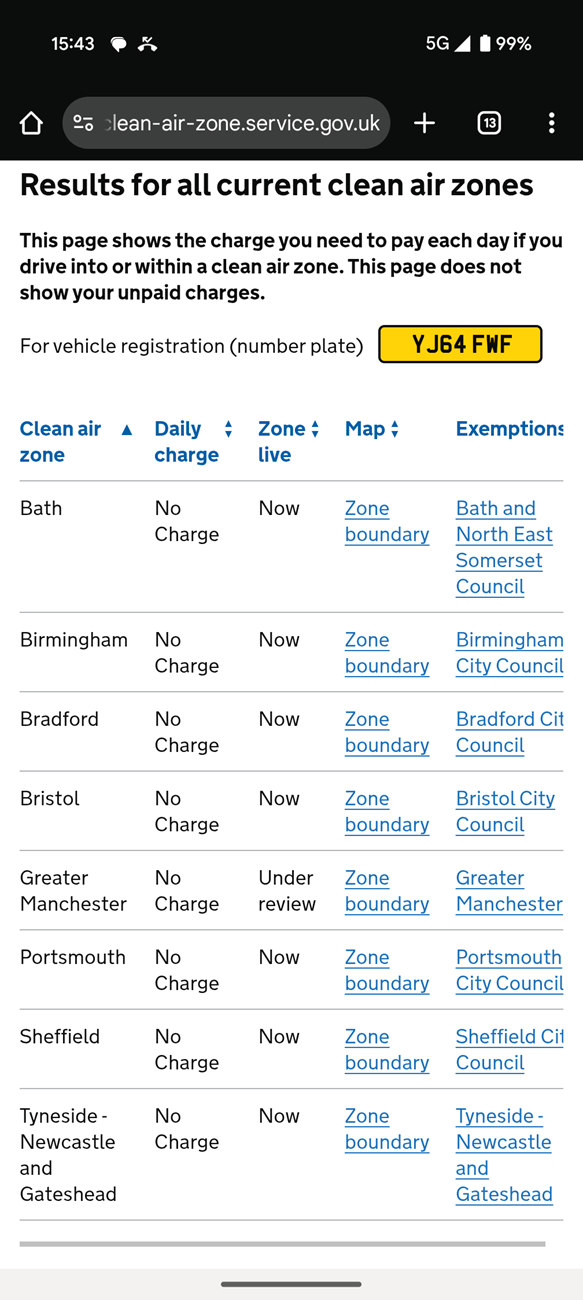Open Birmingham City Council exemptions link

[510, 652]
